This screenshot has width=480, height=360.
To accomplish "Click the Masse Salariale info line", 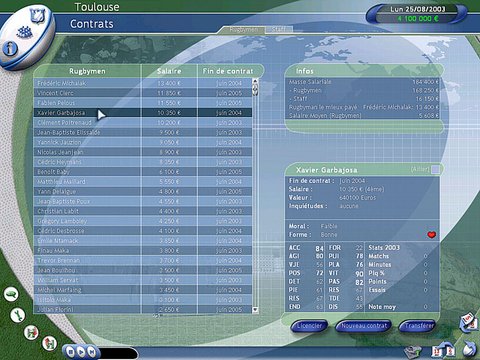I will click(364, 82).
